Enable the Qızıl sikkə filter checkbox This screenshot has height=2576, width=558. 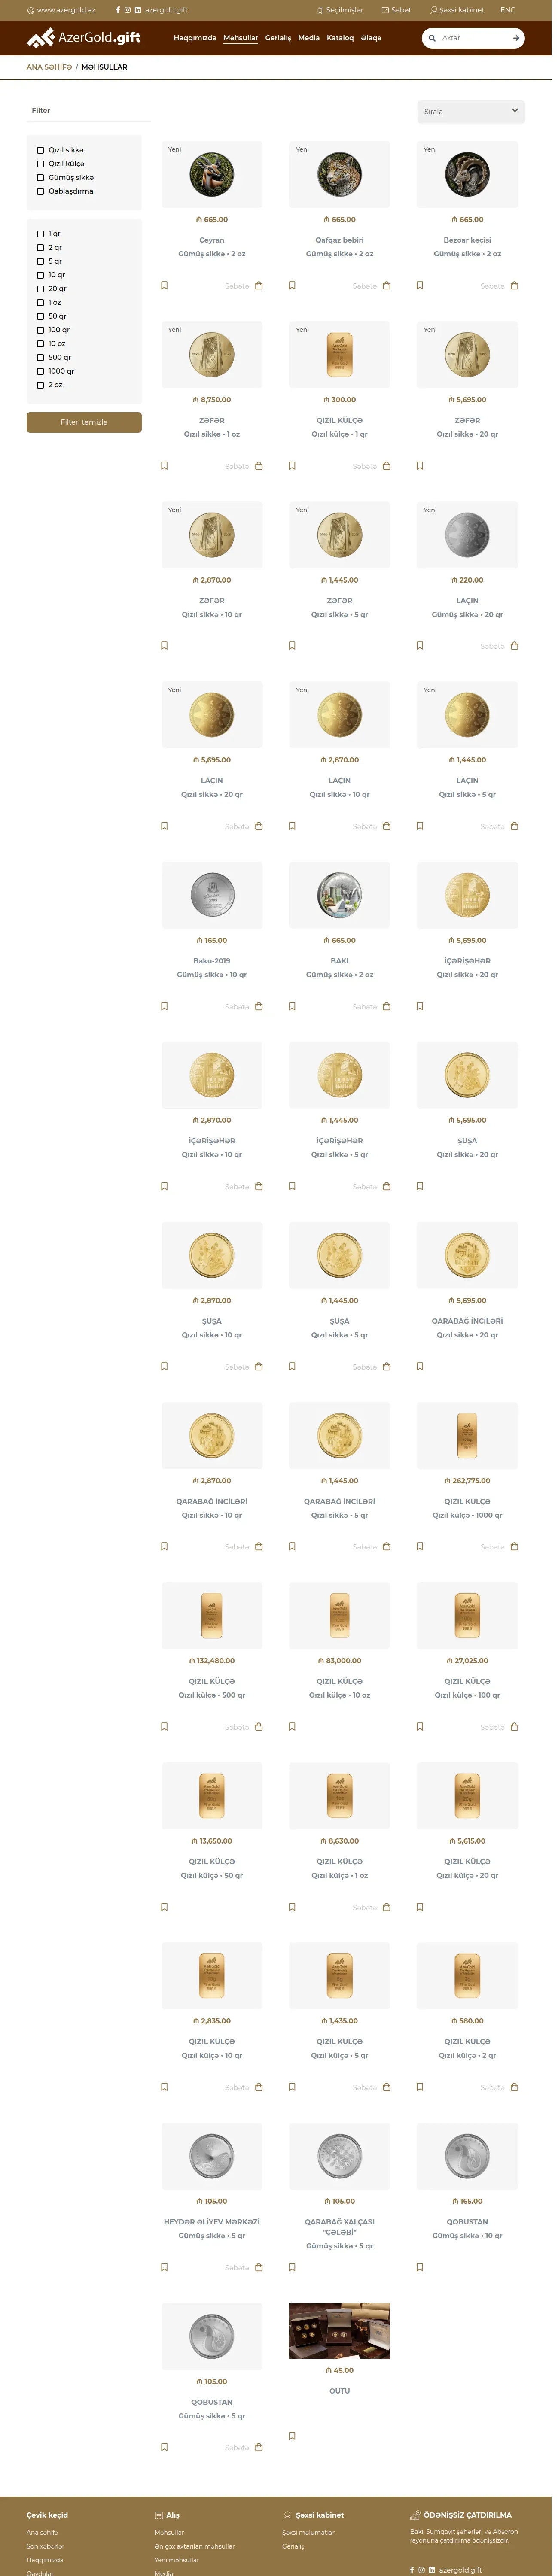point(40,150)
